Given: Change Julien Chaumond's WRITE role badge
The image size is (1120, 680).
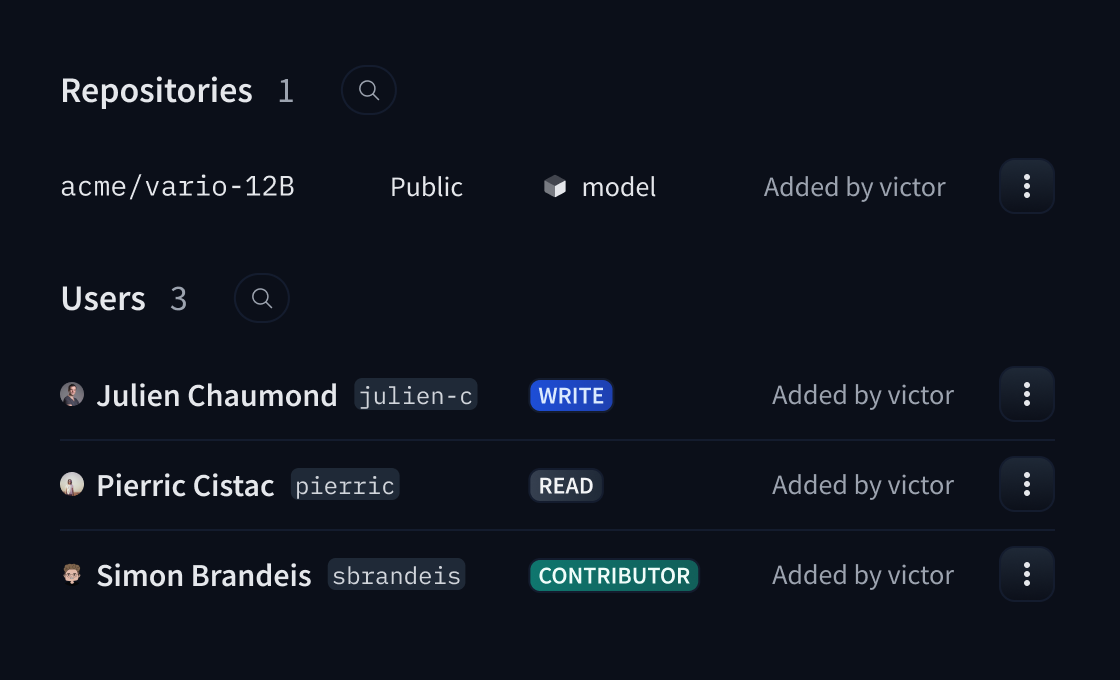Looking at the screenshot, I should click(x=571, y=395).
